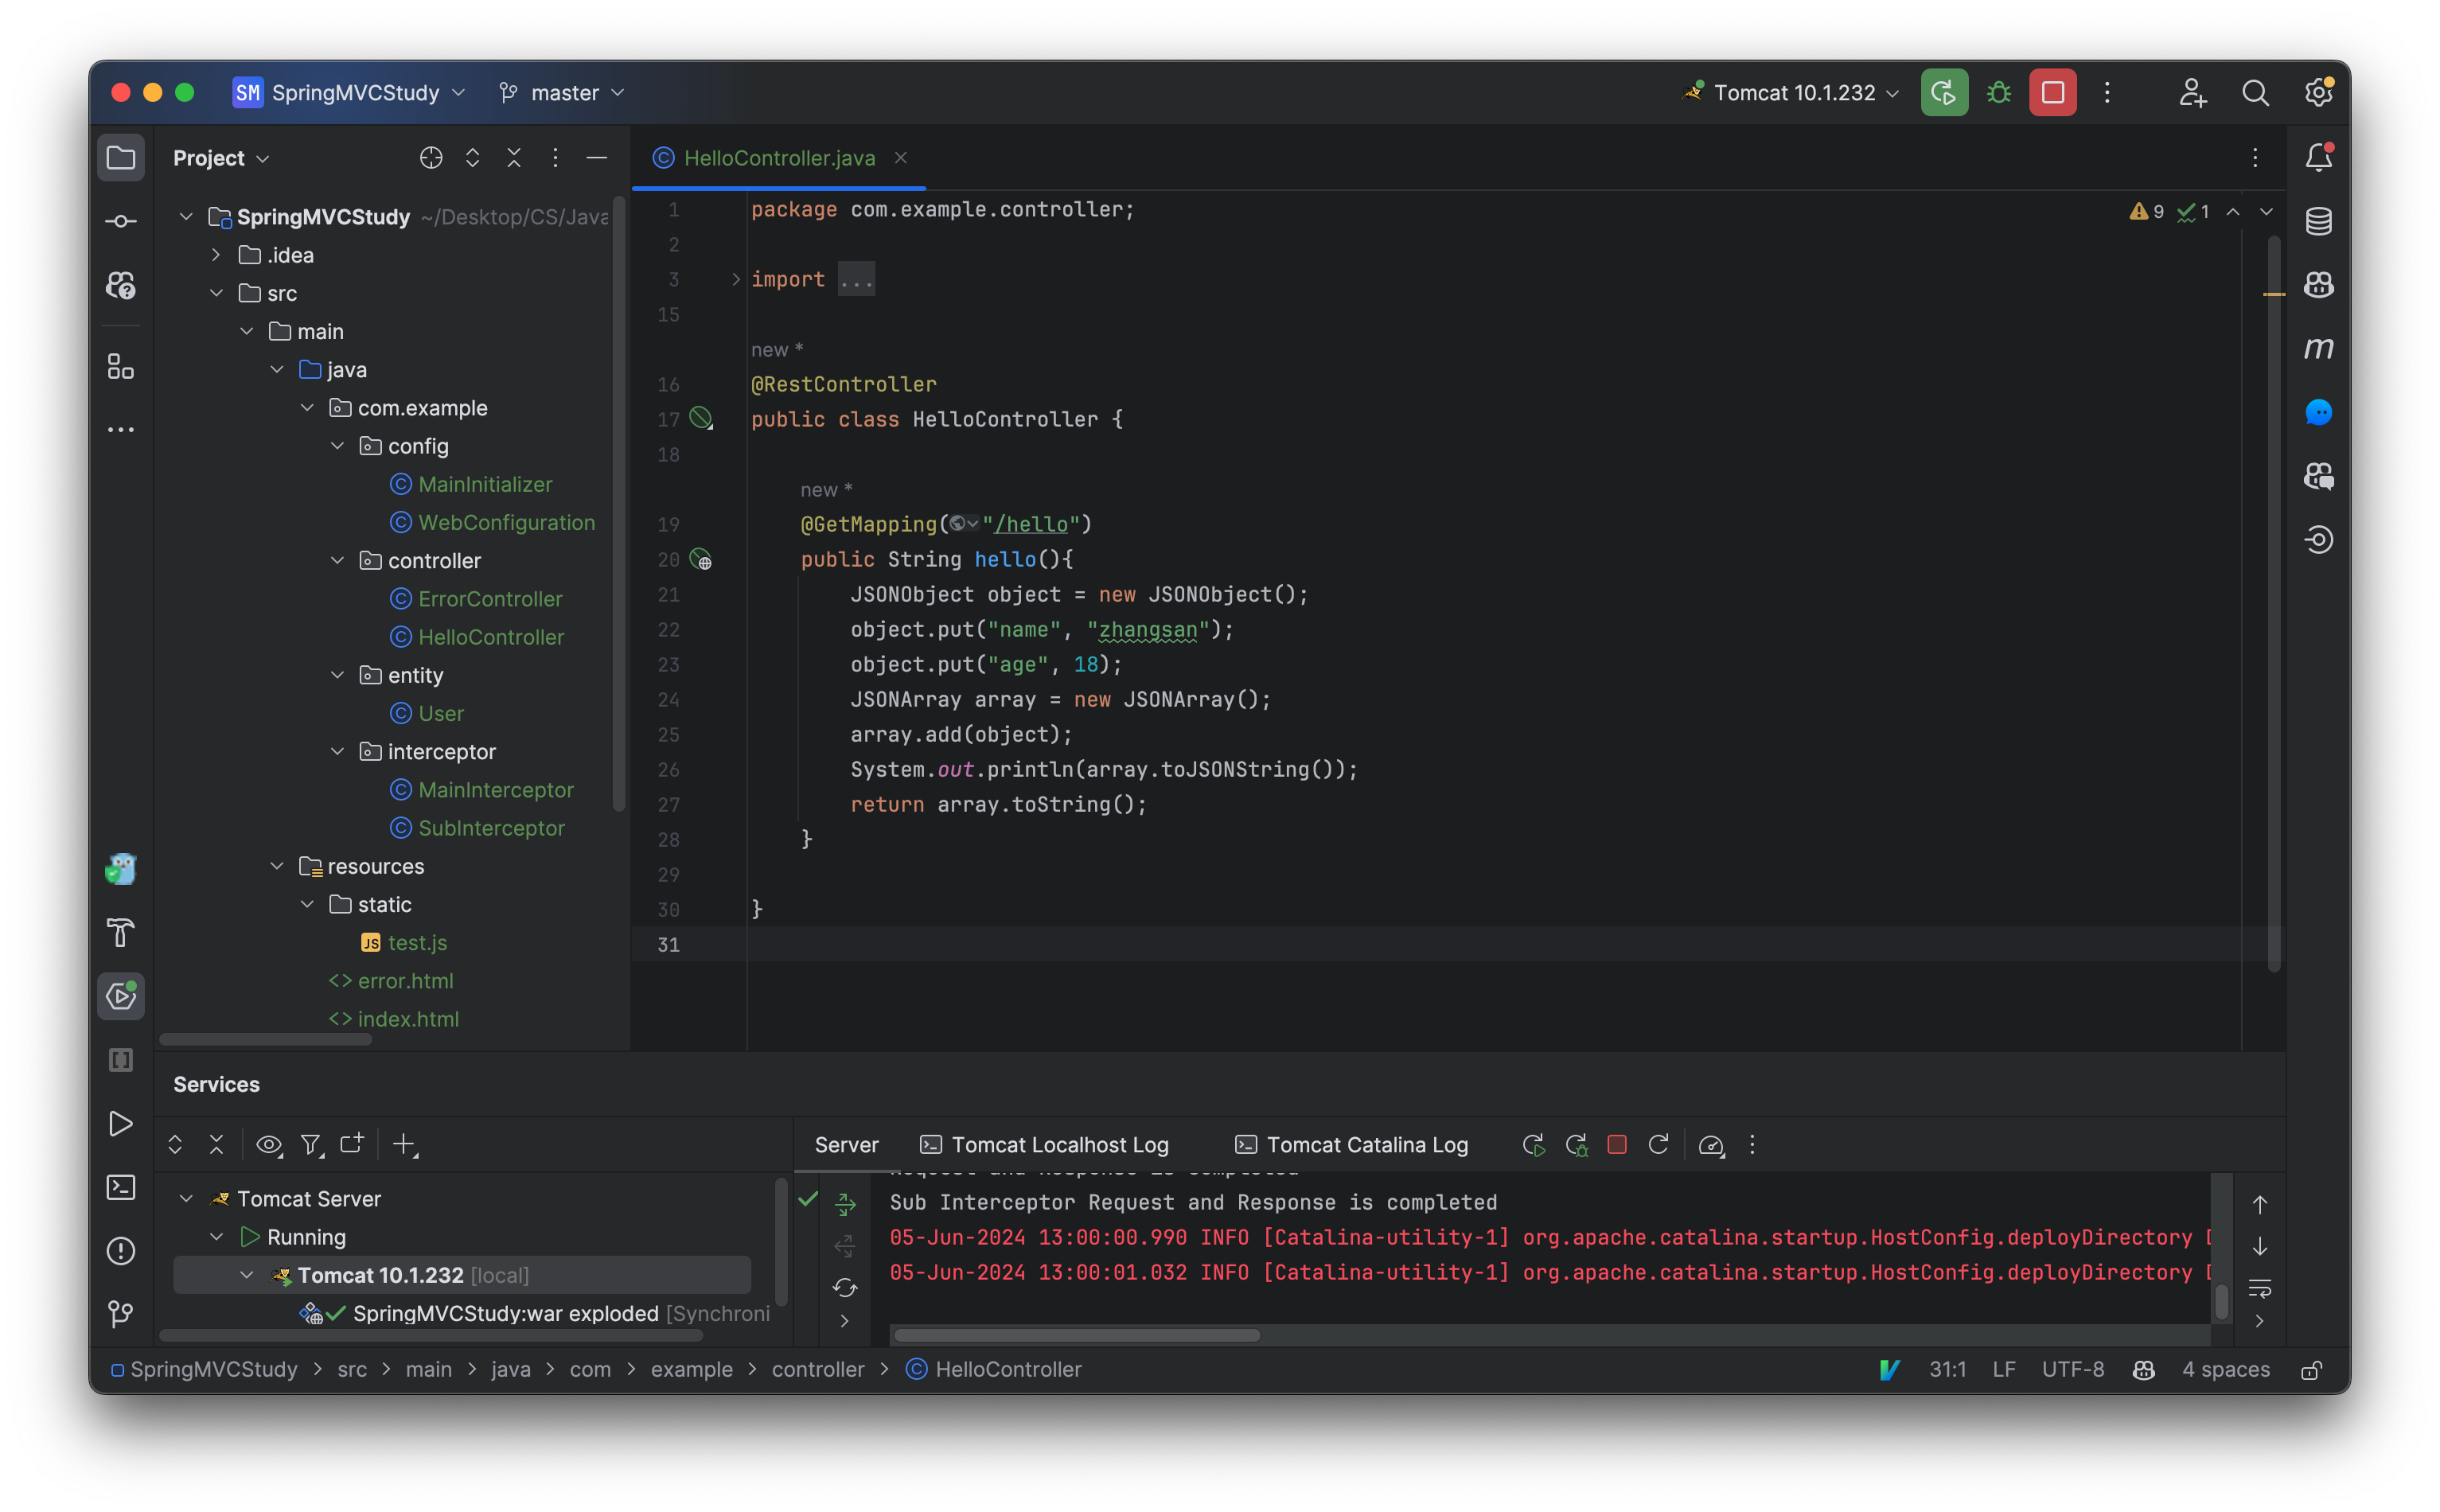Click the controller breadcrumb in navigation bar
The image size is (2440, 1512).
tap(817, 1369)
